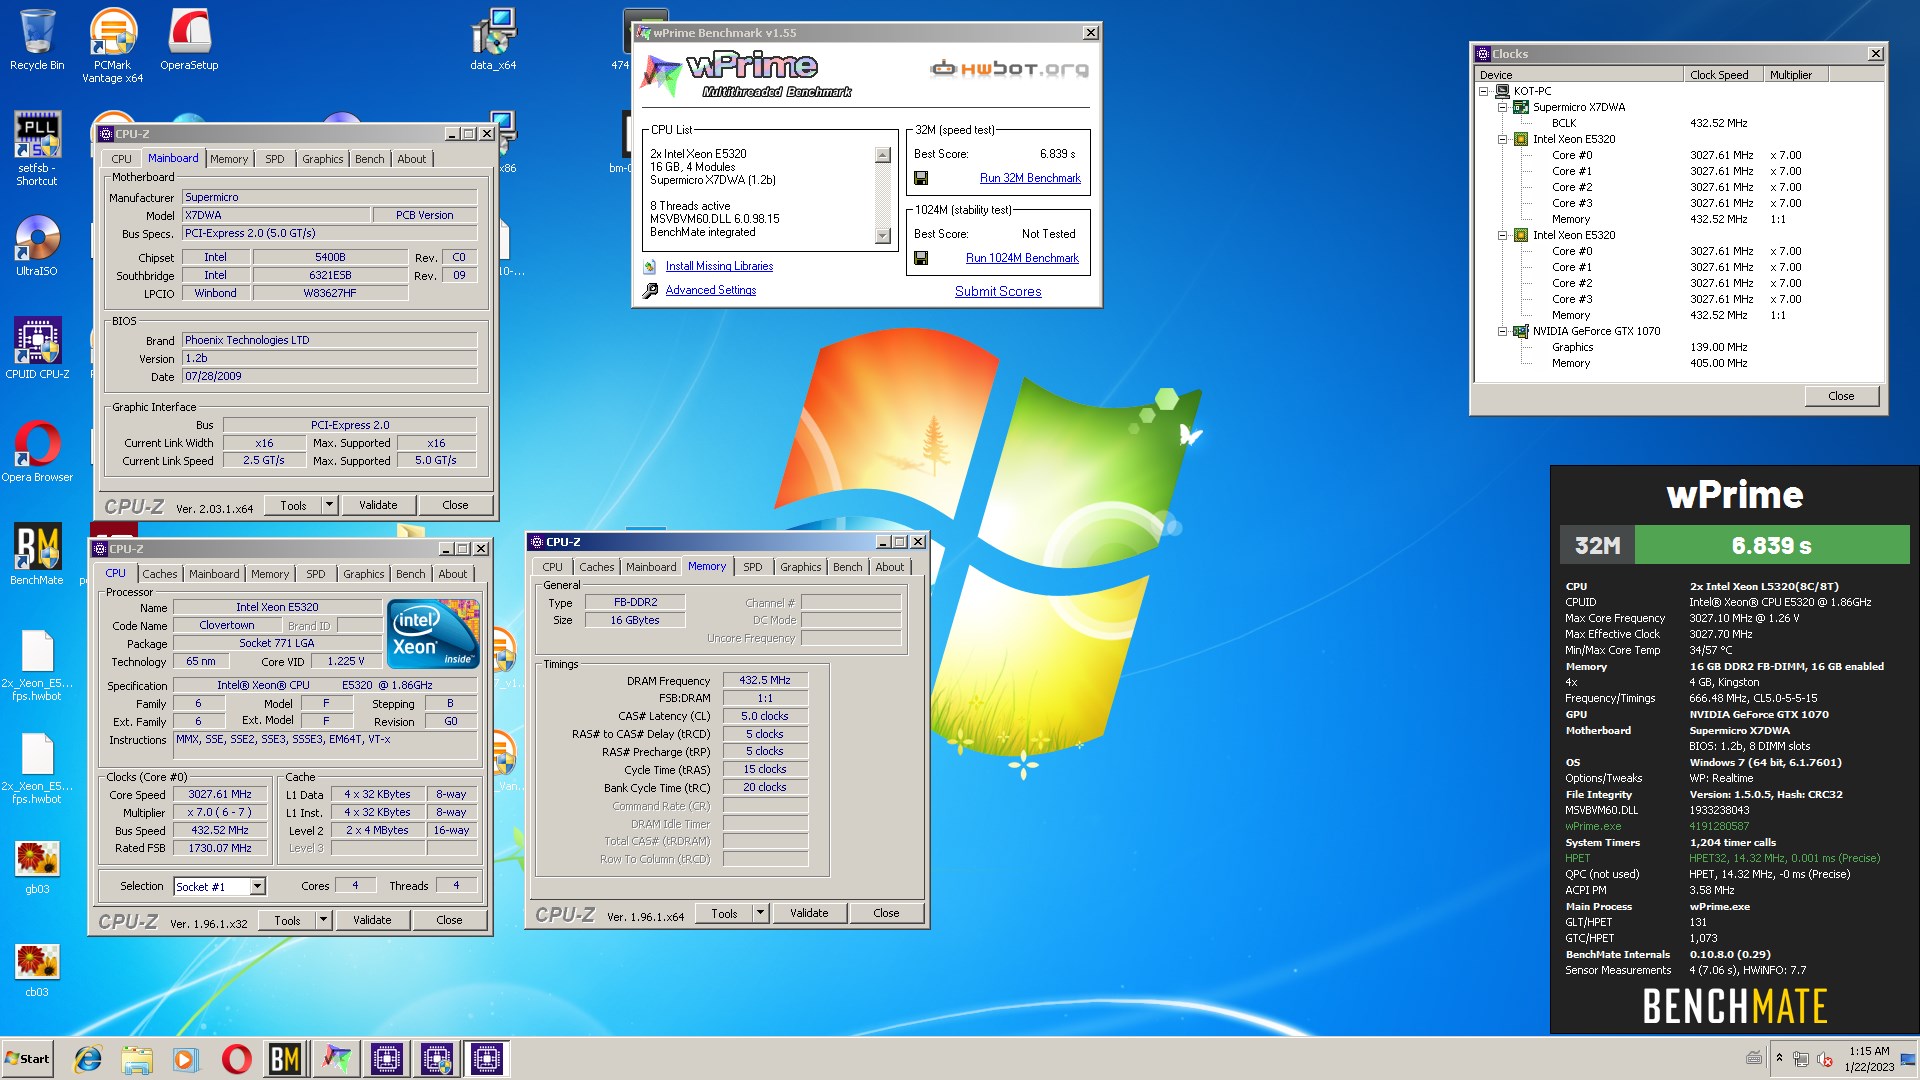The width and height of the screenshot is (1920, 1080).
Task: Click save icon for 1024M score in wPrime
Action: coord(921,258)
